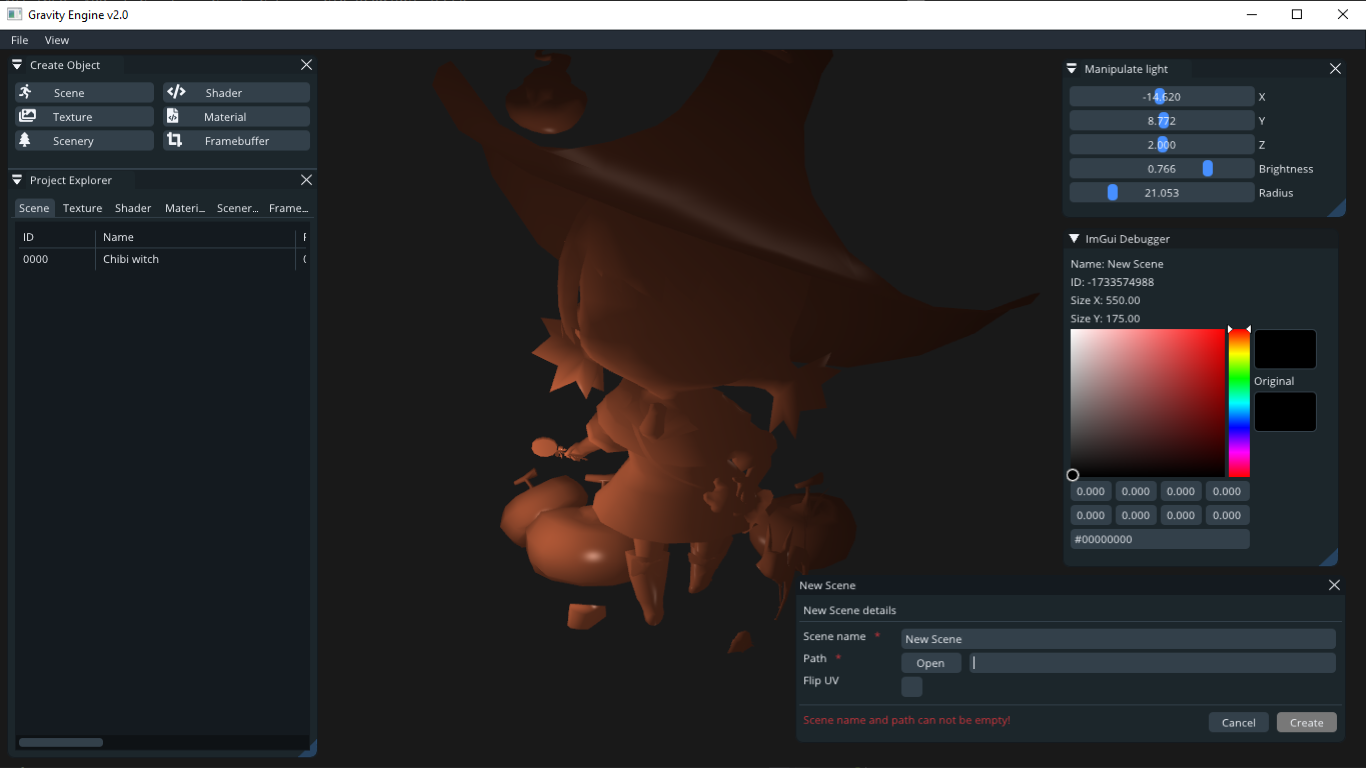This screenshot has height=768, width=1366.
Task: Click the hex color #00000000 field
Action: 1159,539
